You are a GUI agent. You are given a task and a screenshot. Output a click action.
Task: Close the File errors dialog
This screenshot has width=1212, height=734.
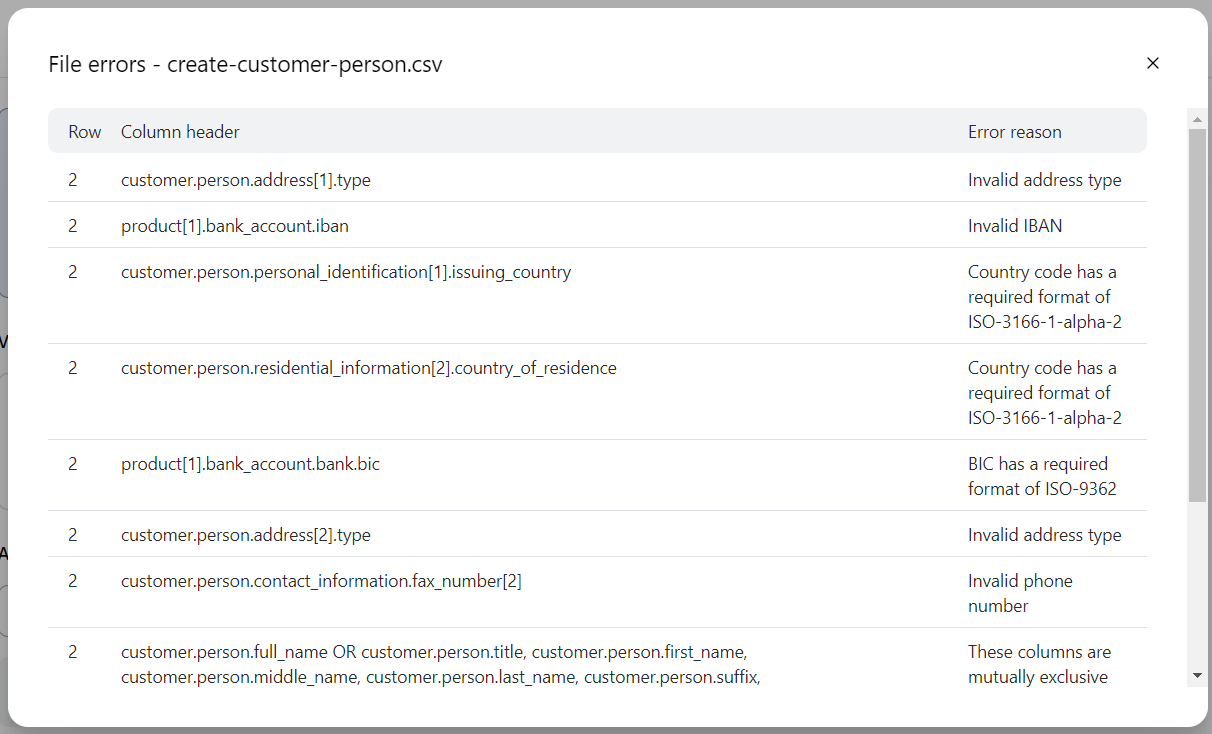1152,63
